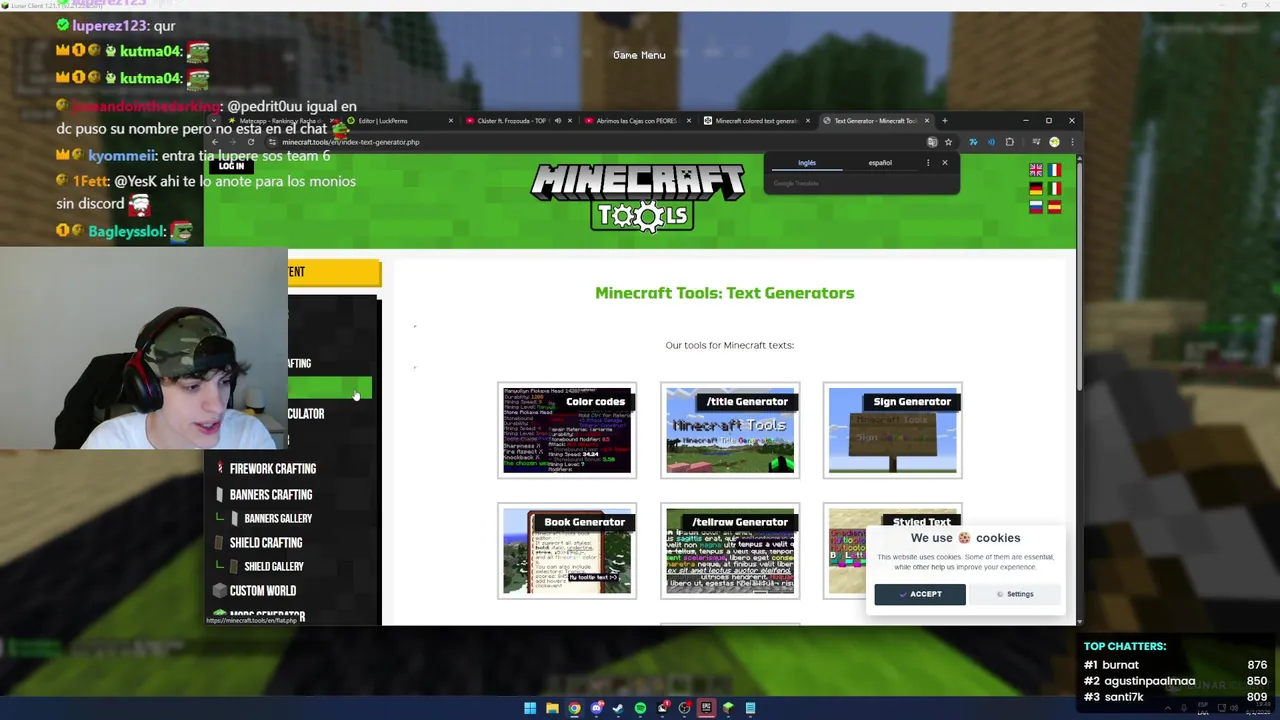
Task: Open Custom World in the sidebar
Action: click(263, 591)
